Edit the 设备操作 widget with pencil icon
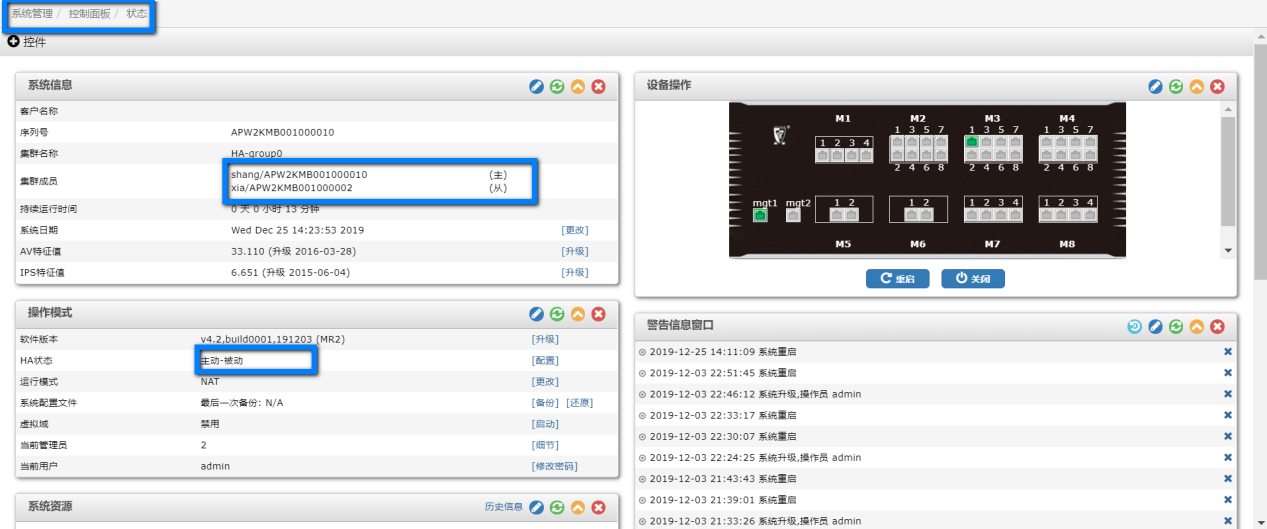 tap(1156, 87)
